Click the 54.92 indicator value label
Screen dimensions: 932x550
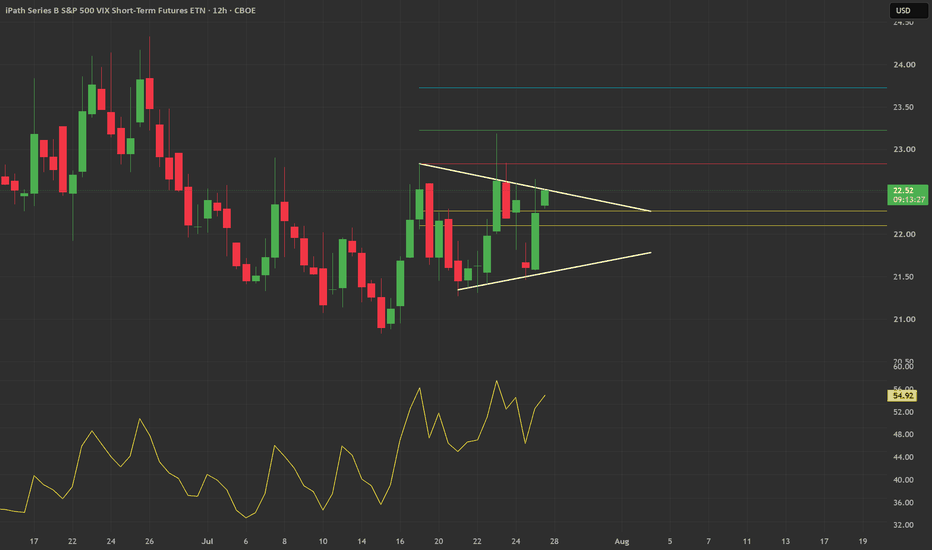(x=902, y=395)
